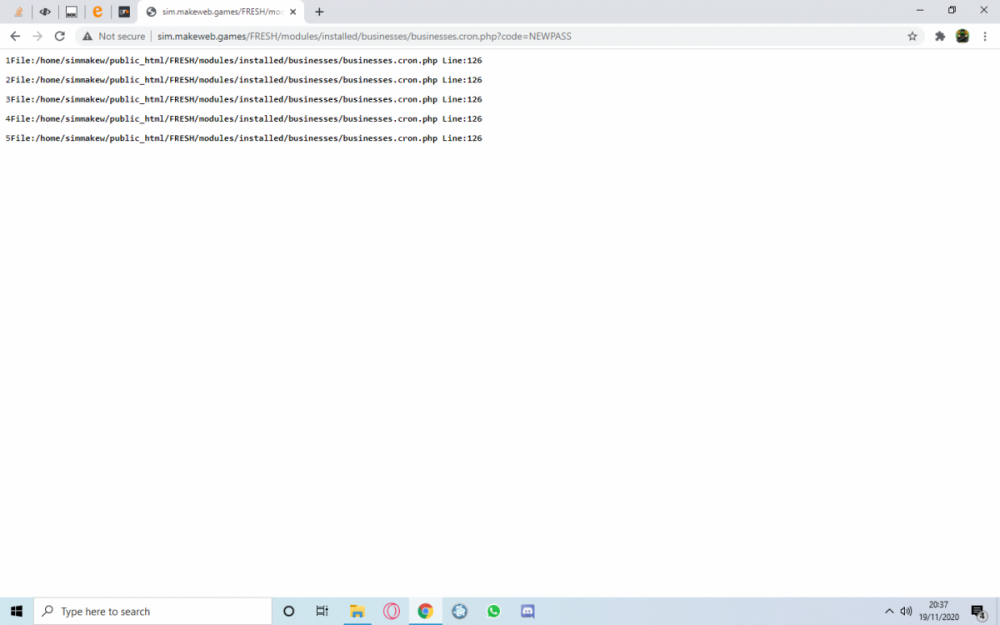1000x625 pixels.
Task: Open the Chrome extensions puzzle icon
Action: (x=940, y=36)
